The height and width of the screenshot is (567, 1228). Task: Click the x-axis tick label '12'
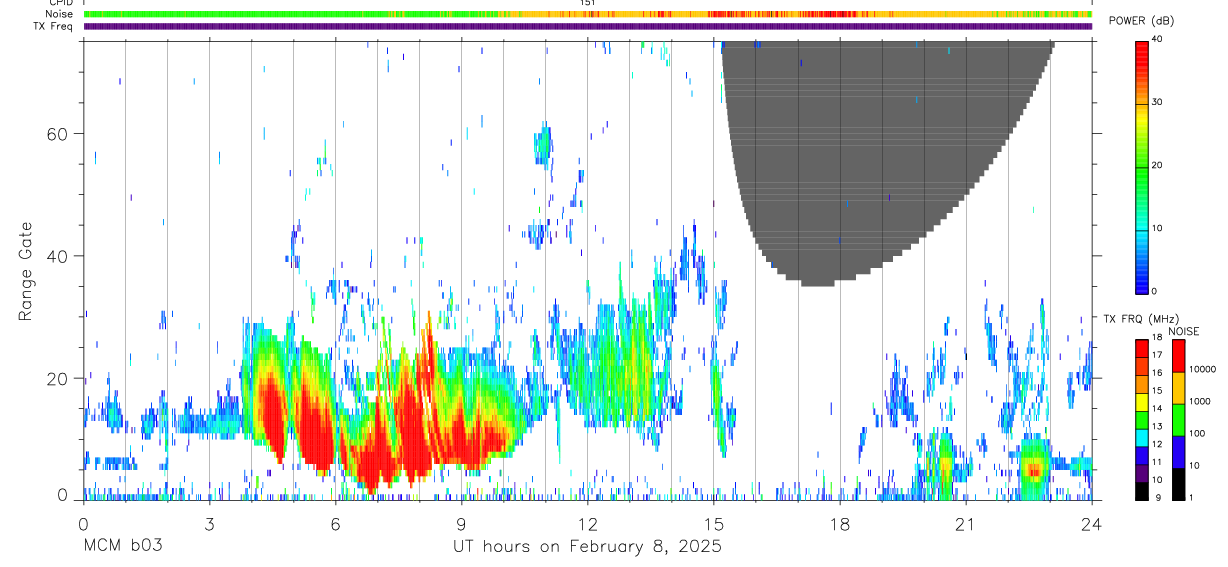click(x=588, y=524)
